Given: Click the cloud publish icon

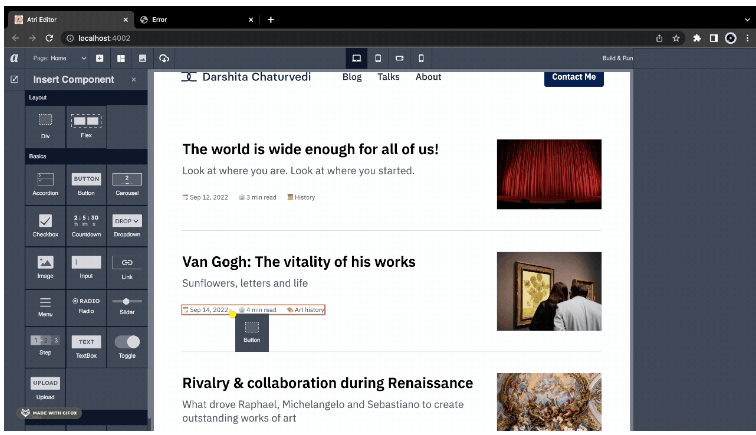Looking at the screenshot, I should coord(164,58).
